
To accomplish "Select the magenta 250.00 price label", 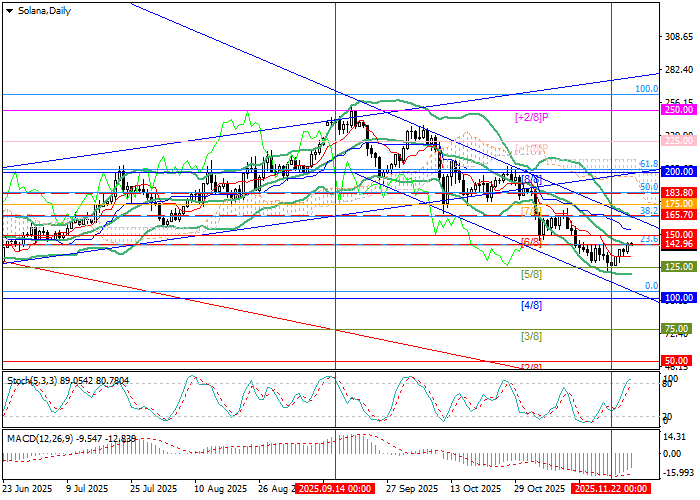I will pos(679,111).
